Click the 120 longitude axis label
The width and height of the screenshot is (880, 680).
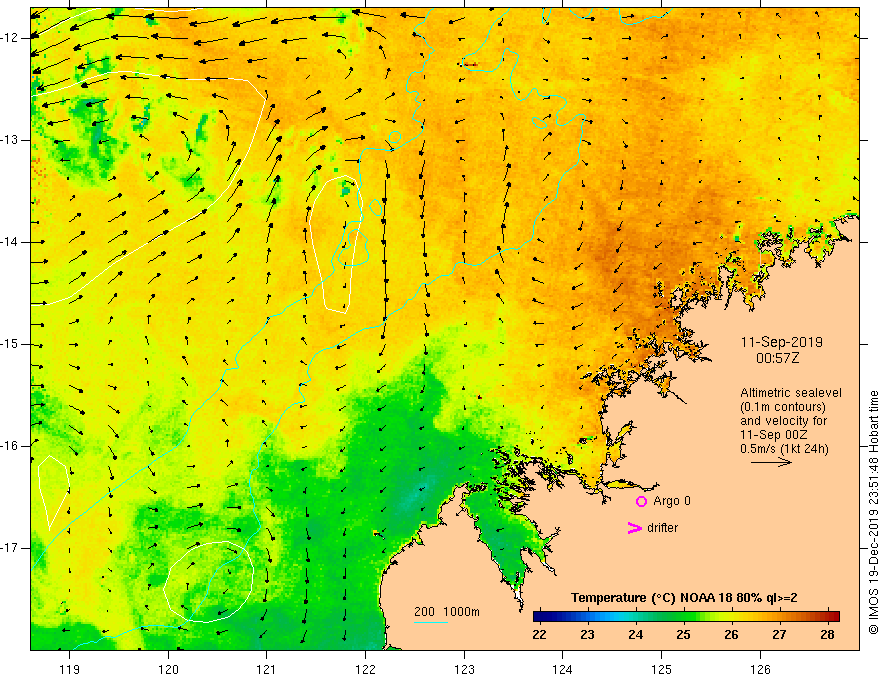click(x=168, y=669)
